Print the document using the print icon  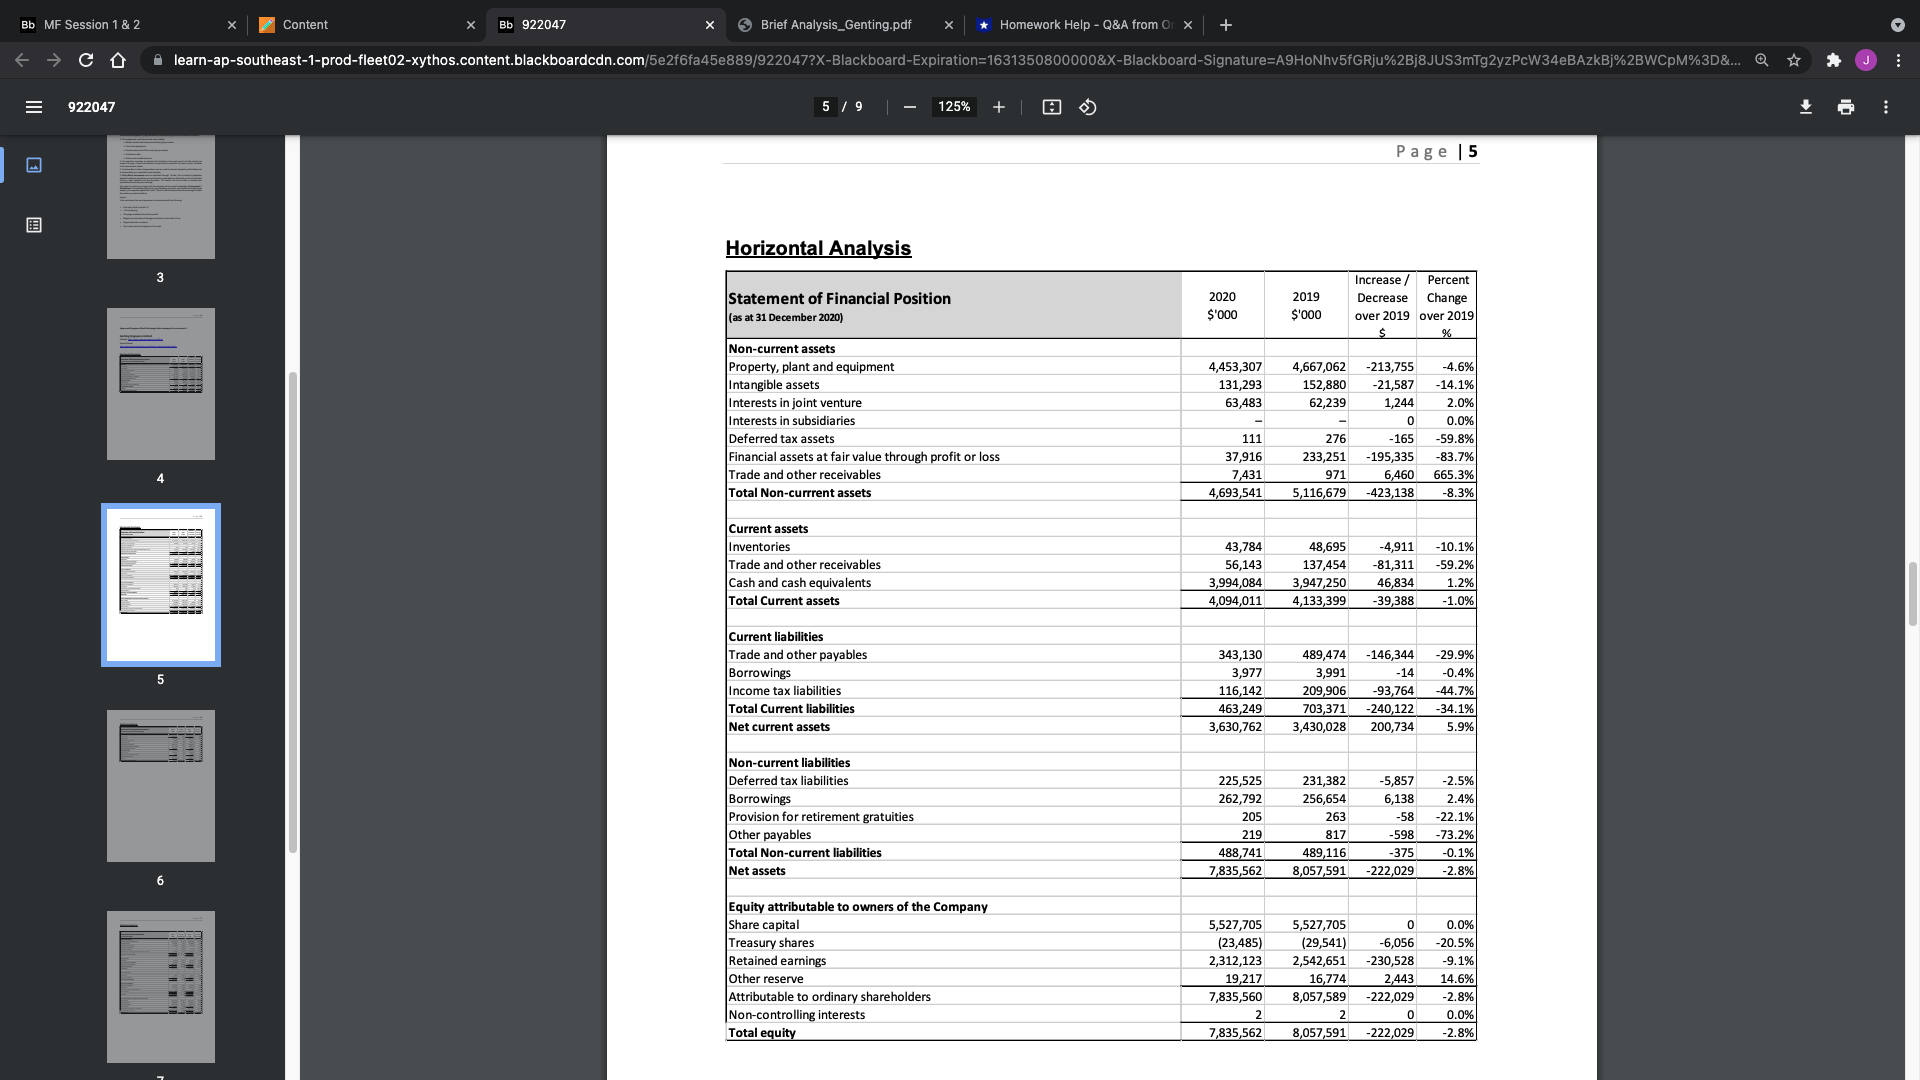[1845, 107]
